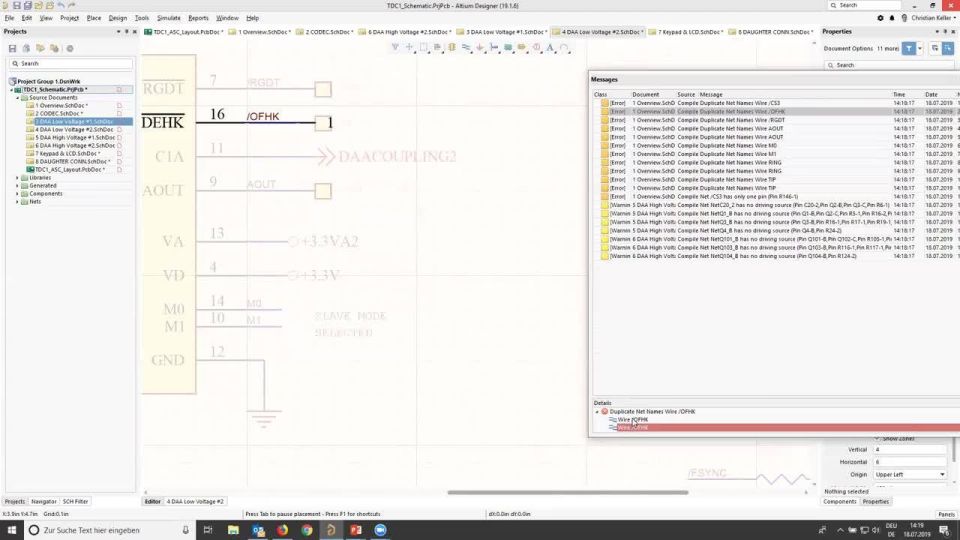Click the blue filter icon in Properties panel
Image resolution: width=960 pixels, height=540 pixels.
(909, 48)
